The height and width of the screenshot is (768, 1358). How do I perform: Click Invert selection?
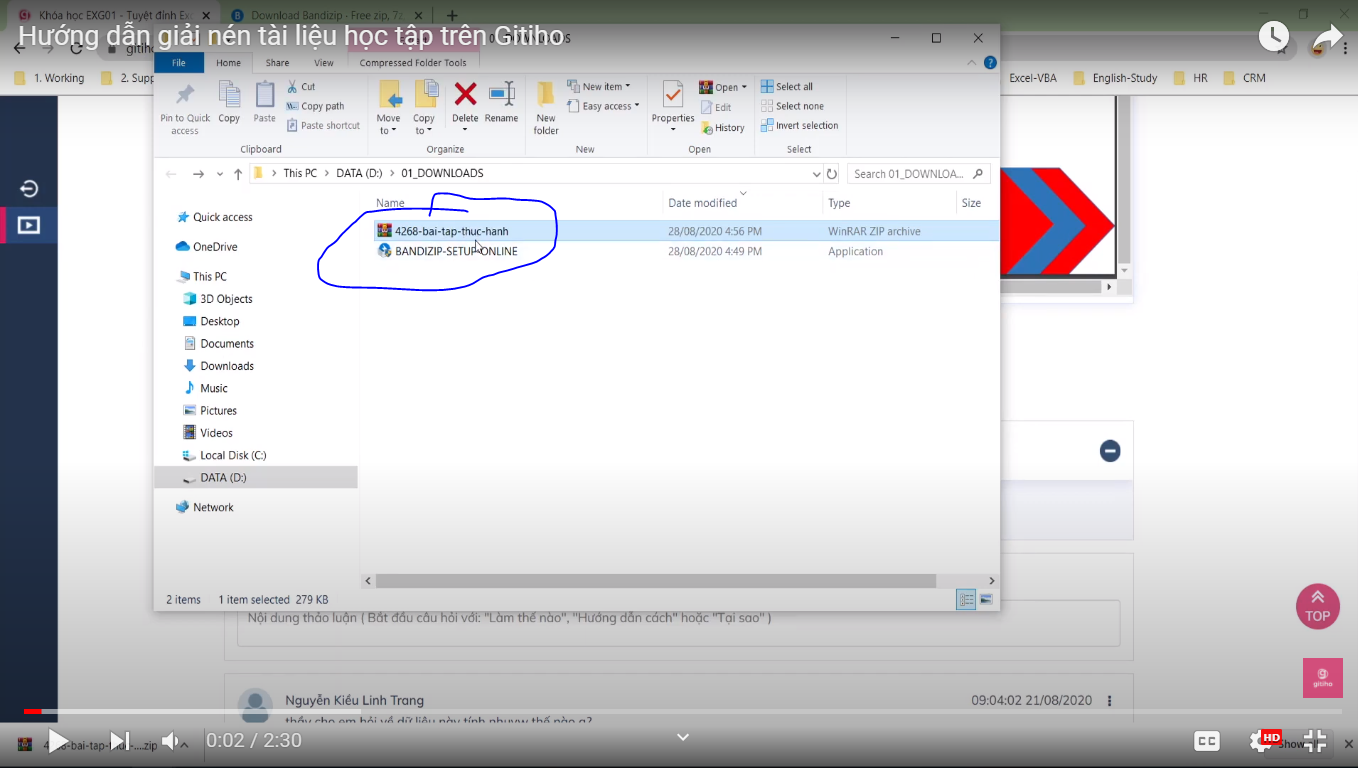point(800,126)
